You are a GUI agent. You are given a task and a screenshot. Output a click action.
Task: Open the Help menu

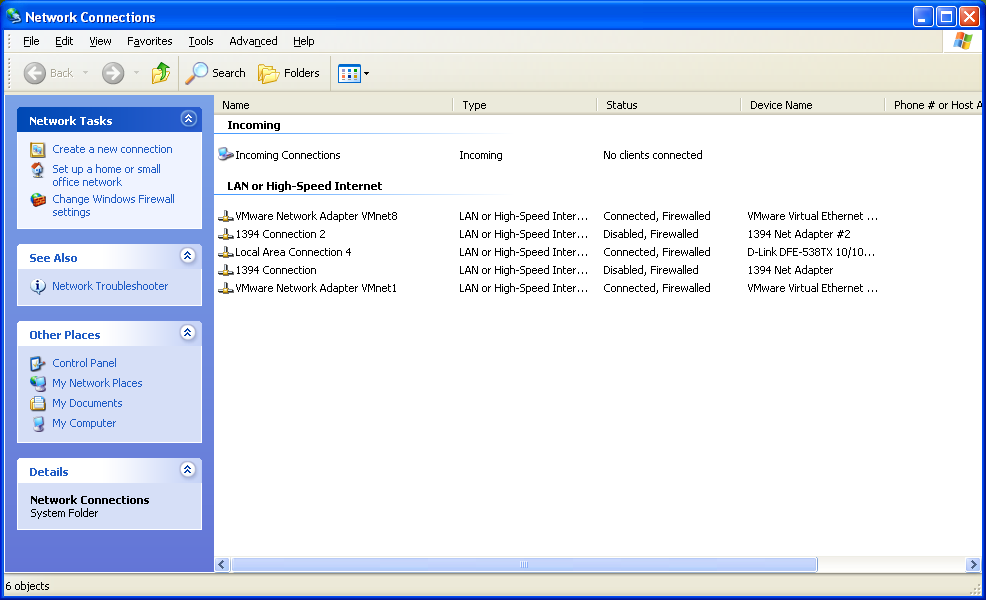click(x=304, y=42)
